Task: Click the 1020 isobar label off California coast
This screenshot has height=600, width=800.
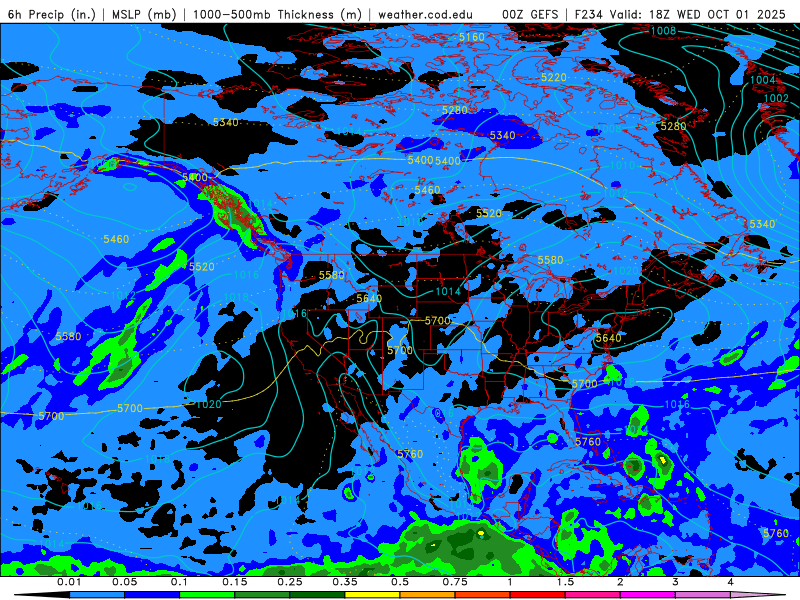Action: pyautogui.click(x=209, y=405)
